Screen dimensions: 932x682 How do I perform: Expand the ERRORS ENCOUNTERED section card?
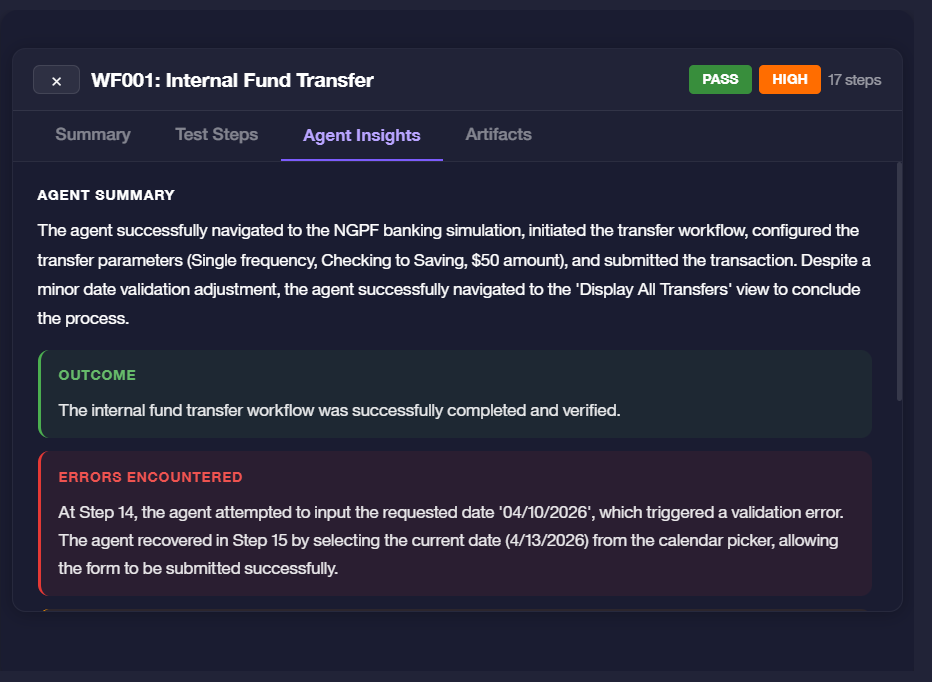pos(455,523)
